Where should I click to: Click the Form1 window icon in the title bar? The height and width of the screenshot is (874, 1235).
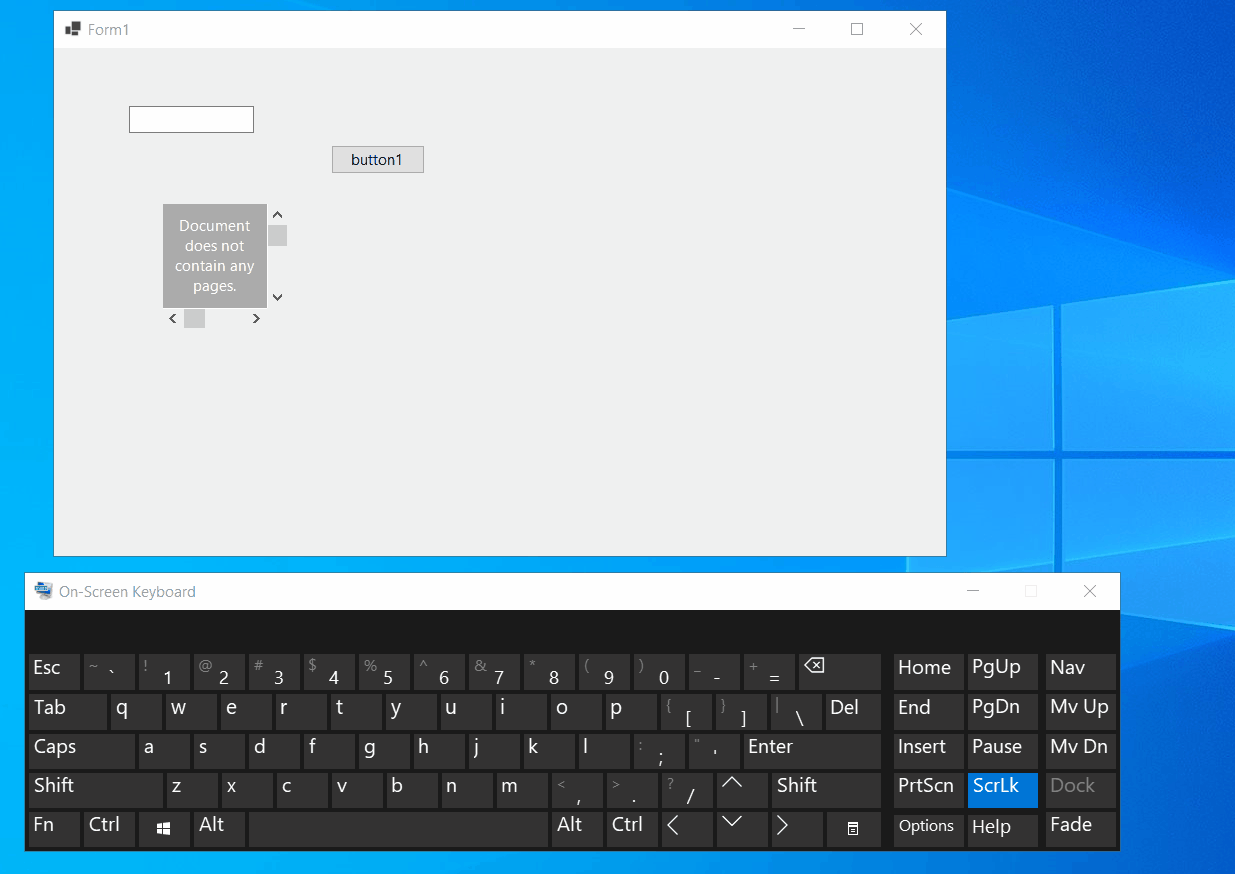coord(72,29)
